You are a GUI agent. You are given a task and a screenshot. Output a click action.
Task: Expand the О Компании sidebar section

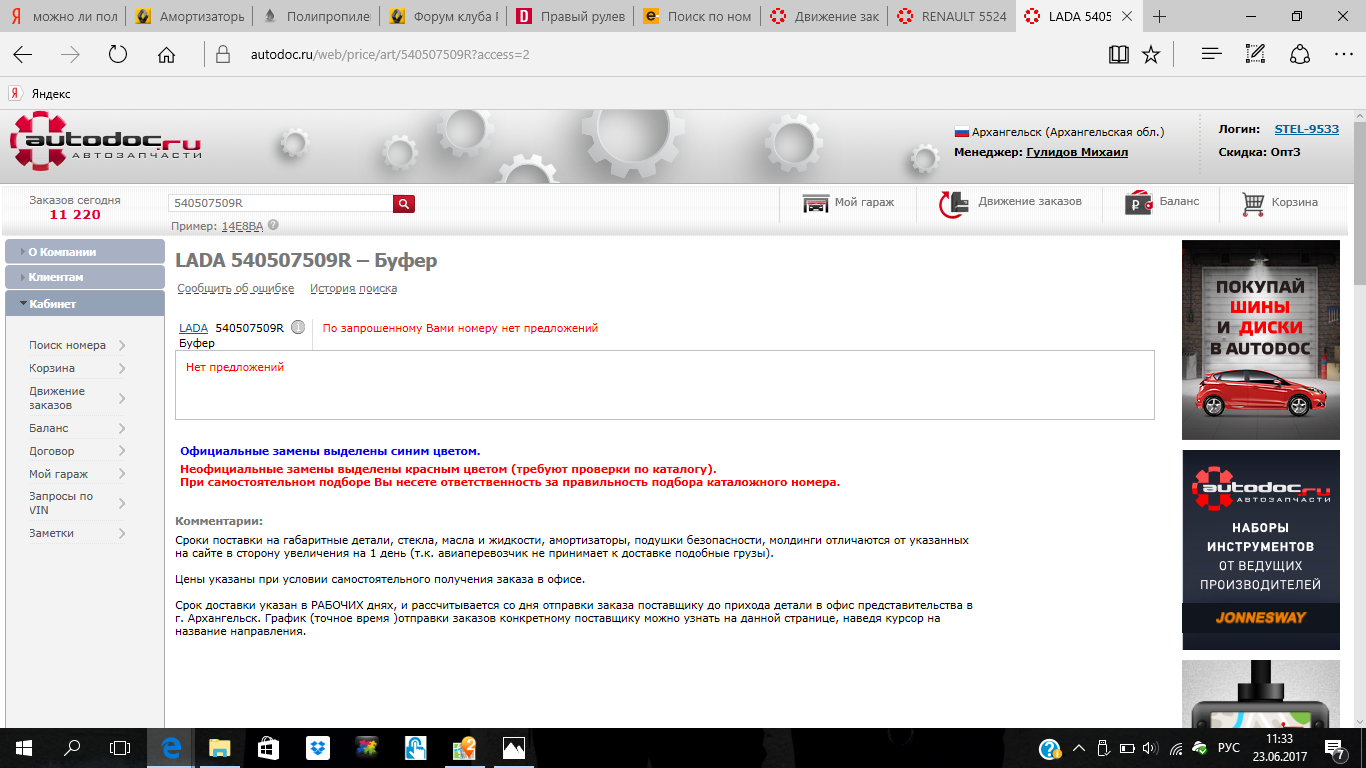pyautogui.click(x=85, y=252)
